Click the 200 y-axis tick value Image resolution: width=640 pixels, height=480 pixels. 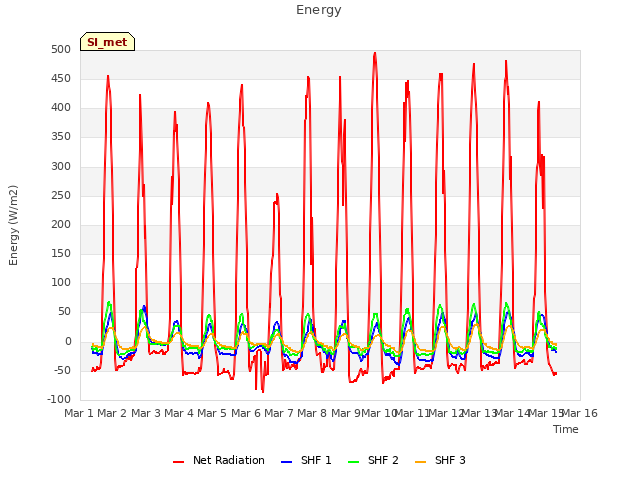(x=61, y=225)
